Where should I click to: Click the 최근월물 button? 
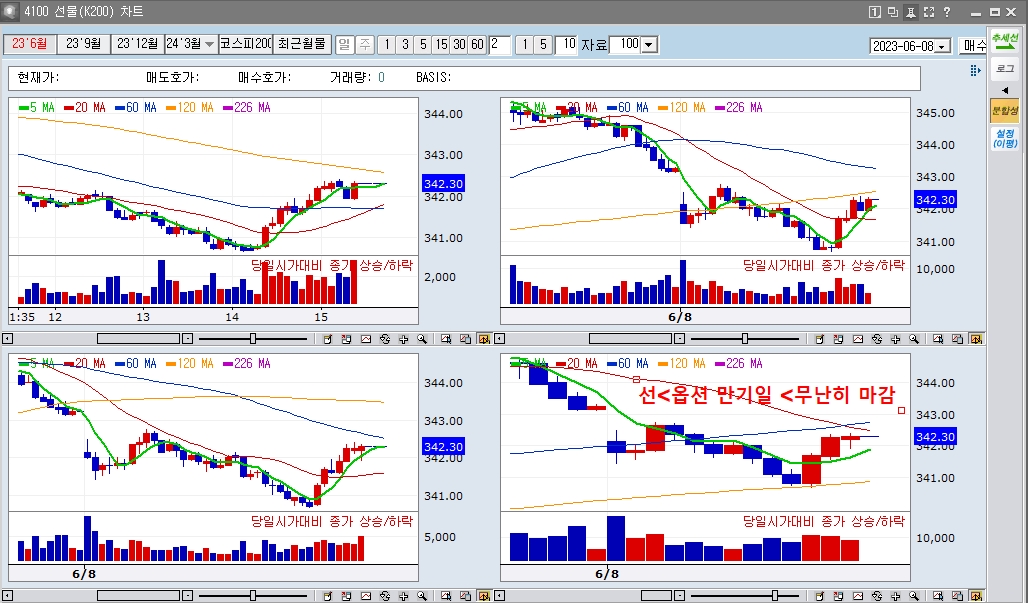302,44
